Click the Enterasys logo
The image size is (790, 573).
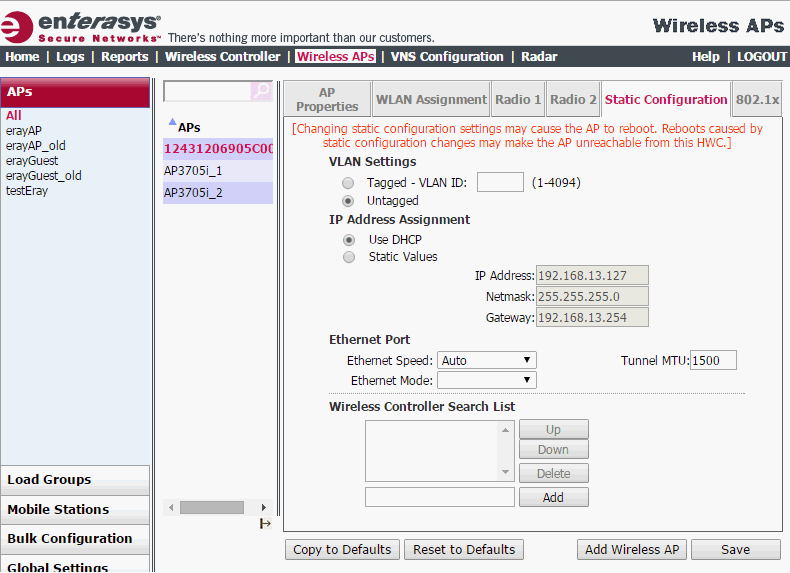(81, 27)
